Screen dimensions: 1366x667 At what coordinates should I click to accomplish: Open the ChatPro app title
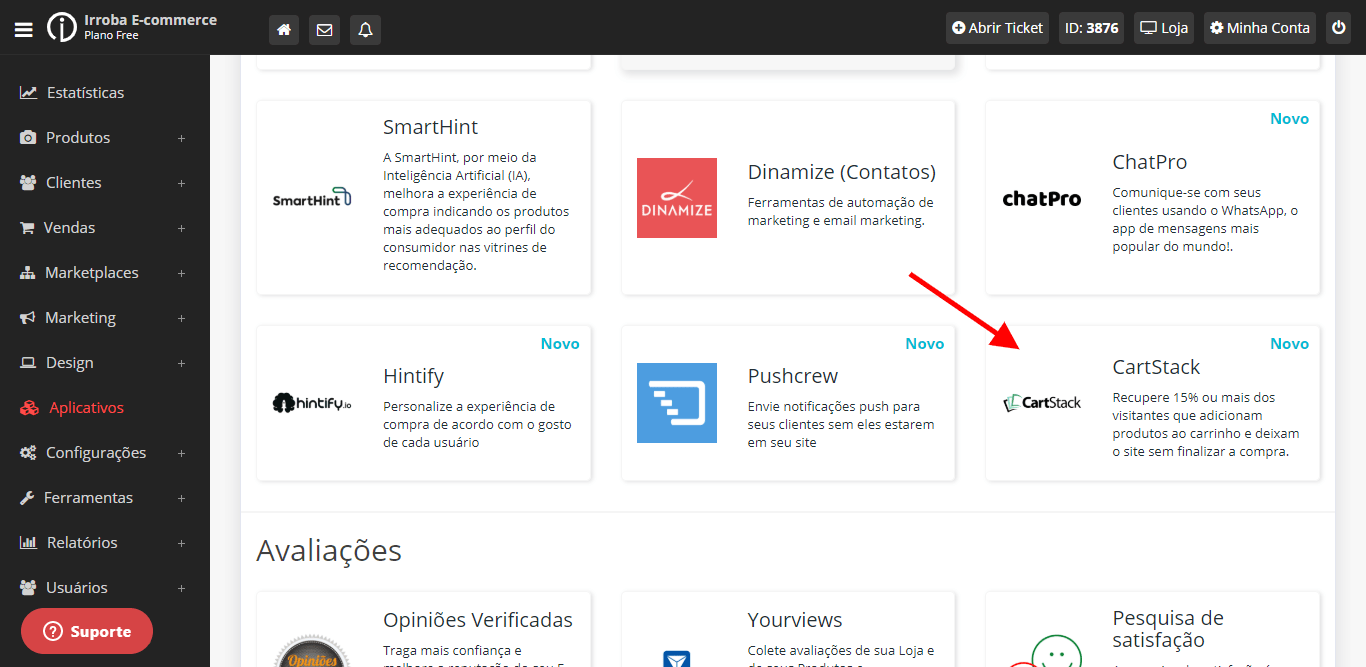coord(1150,162)
